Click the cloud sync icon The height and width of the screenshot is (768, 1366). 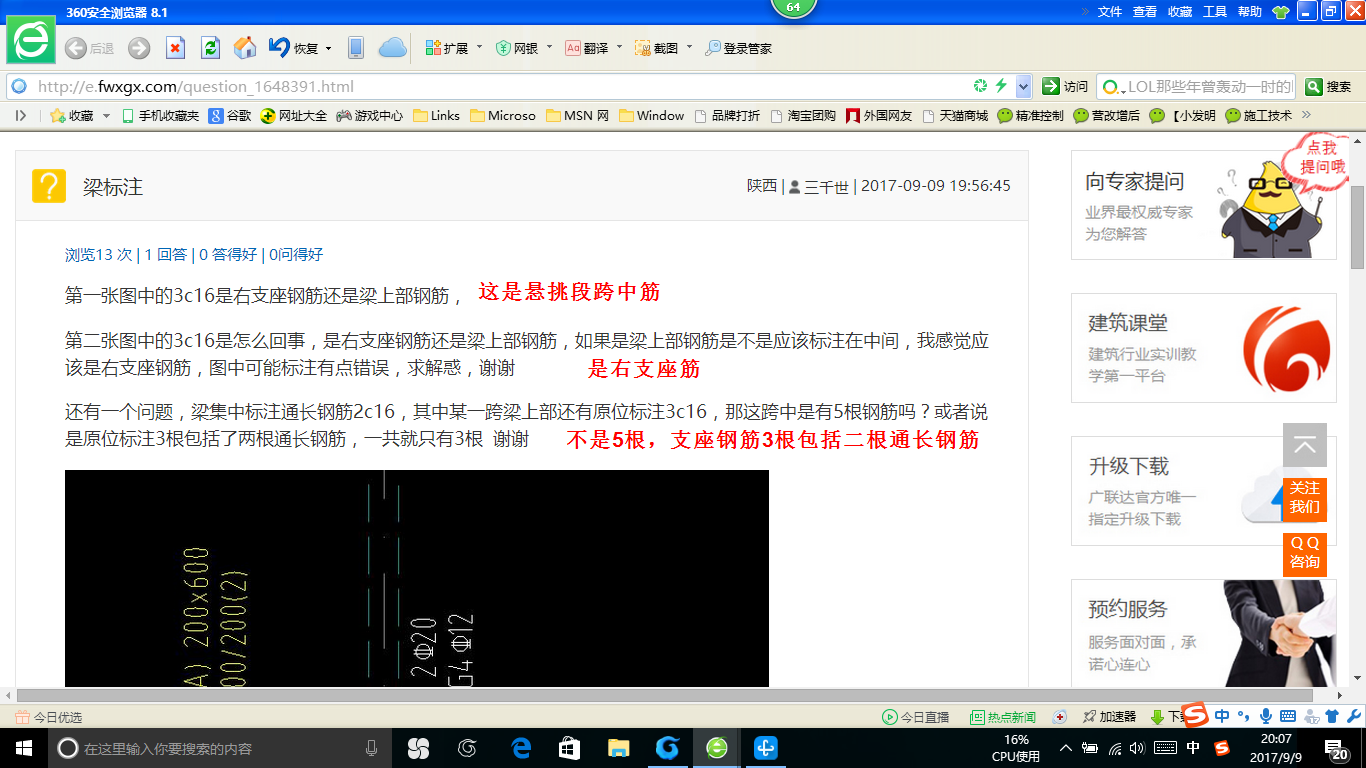(392, 48)
